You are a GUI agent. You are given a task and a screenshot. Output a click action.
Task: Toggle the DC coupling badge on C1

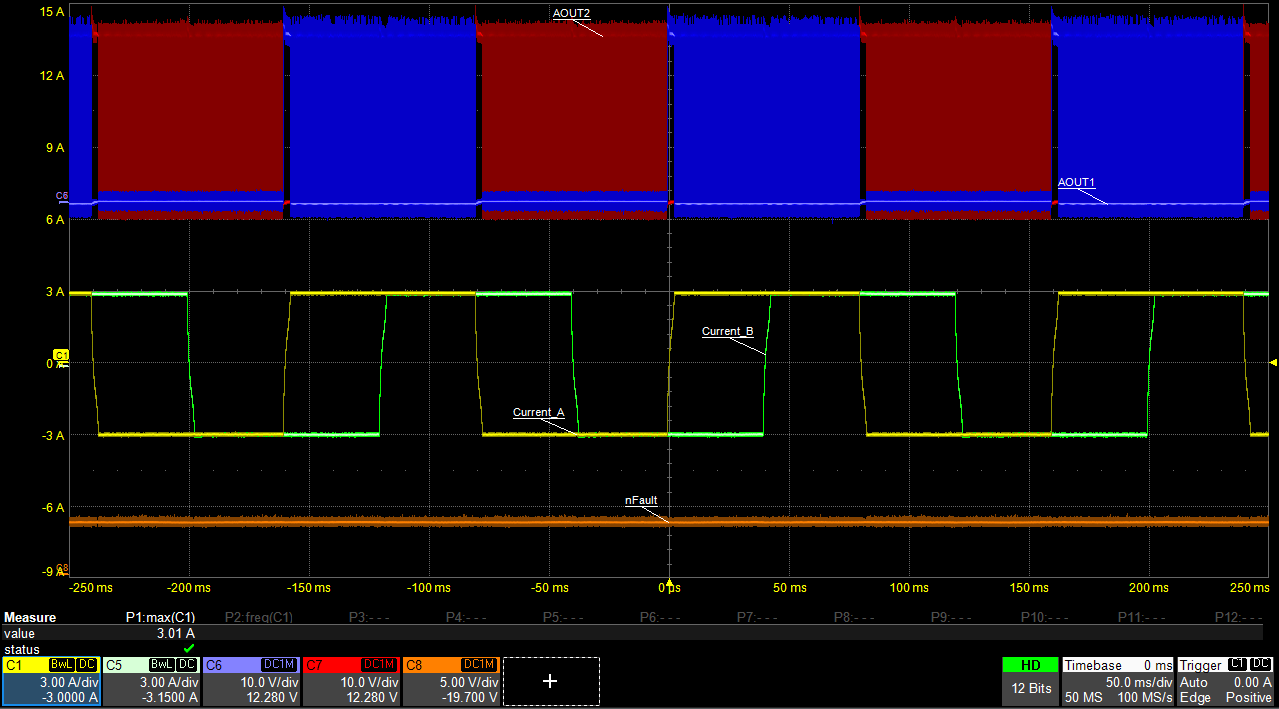(x=86, y=664)
